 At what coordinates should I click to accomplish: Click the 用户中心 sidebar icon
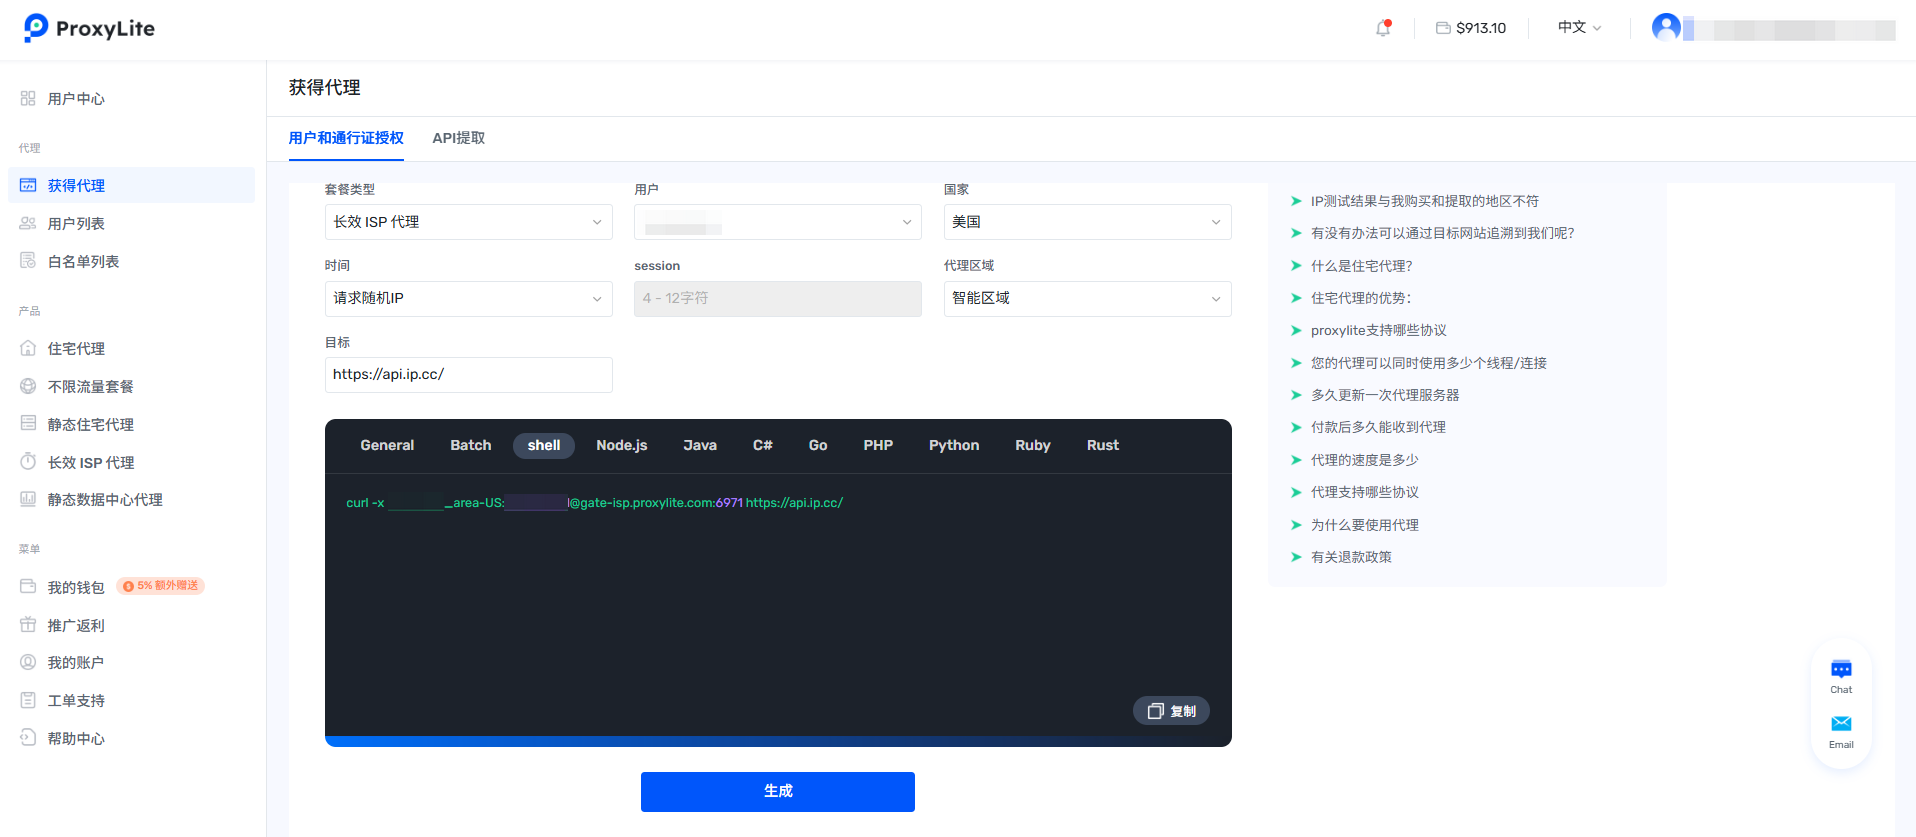coord(28,98)
